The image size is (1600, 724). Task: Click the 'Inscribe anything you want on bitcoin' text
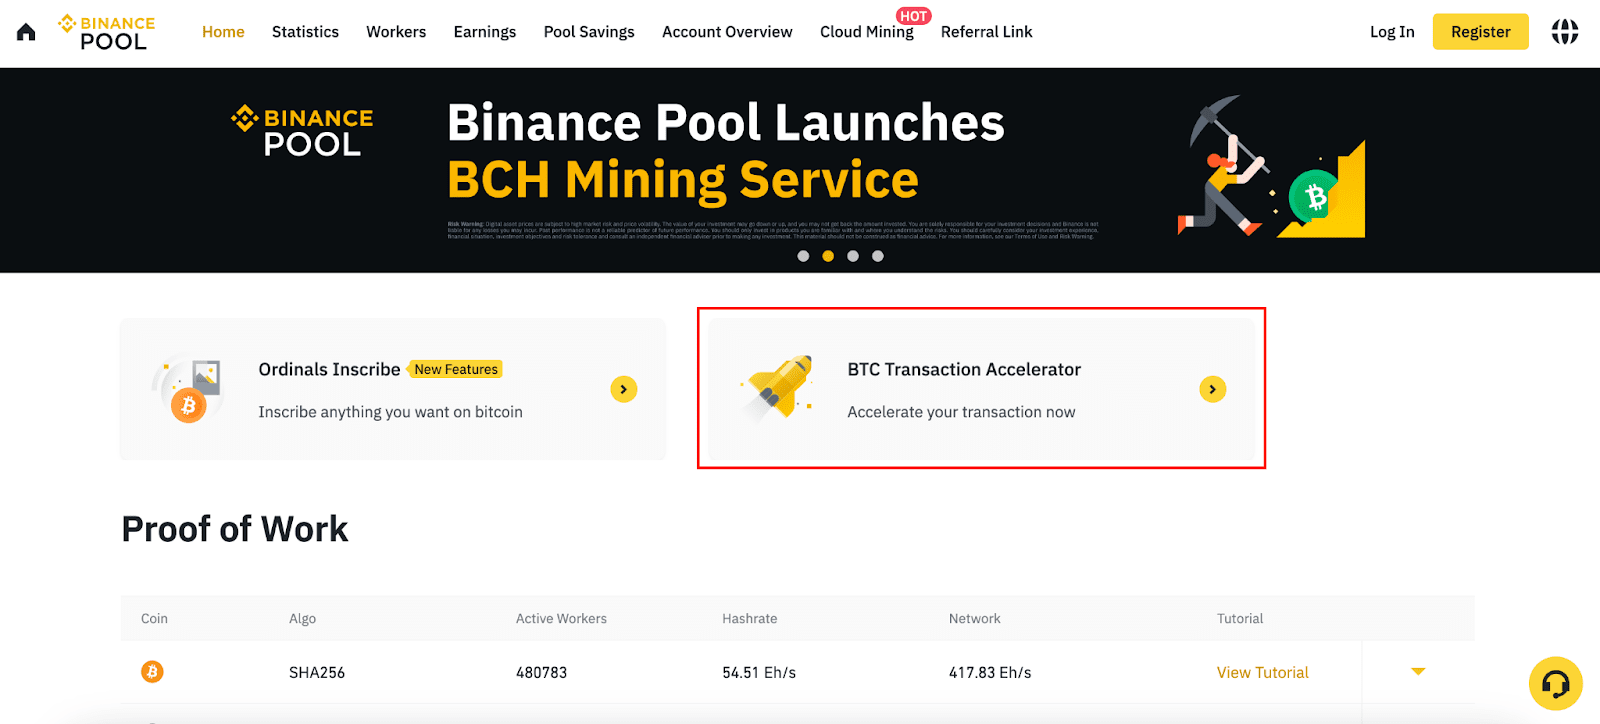[390, 412]
